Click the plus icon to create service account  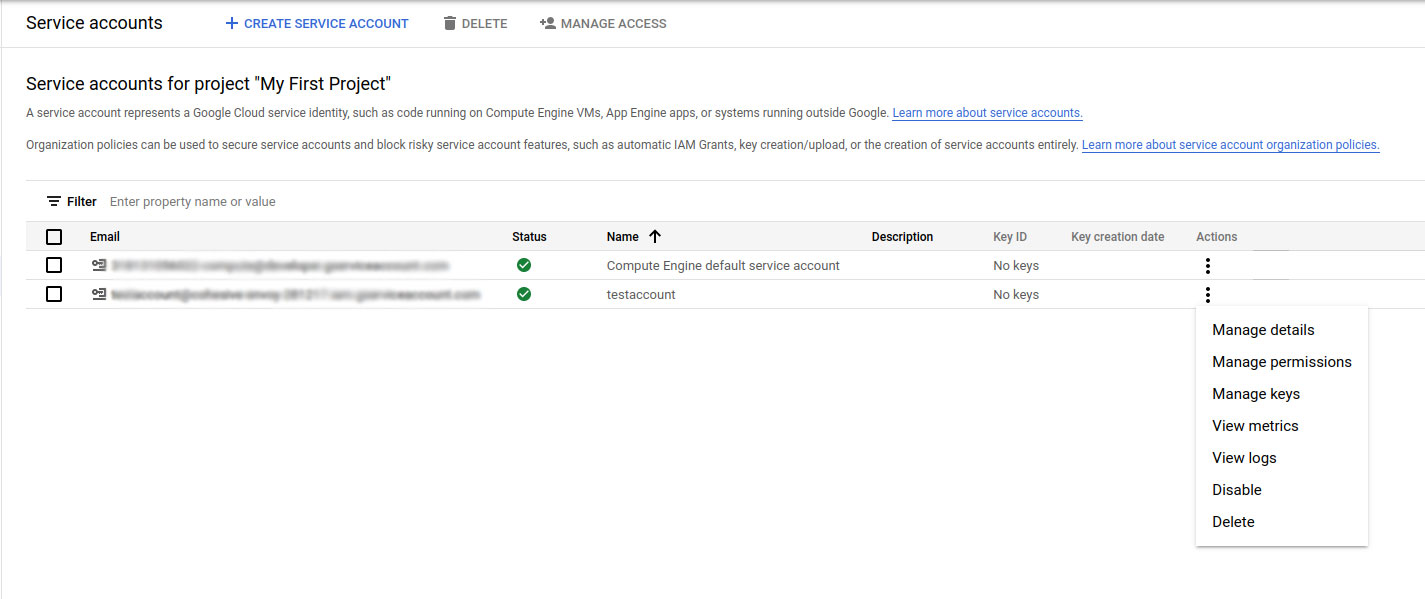(232, 23)
